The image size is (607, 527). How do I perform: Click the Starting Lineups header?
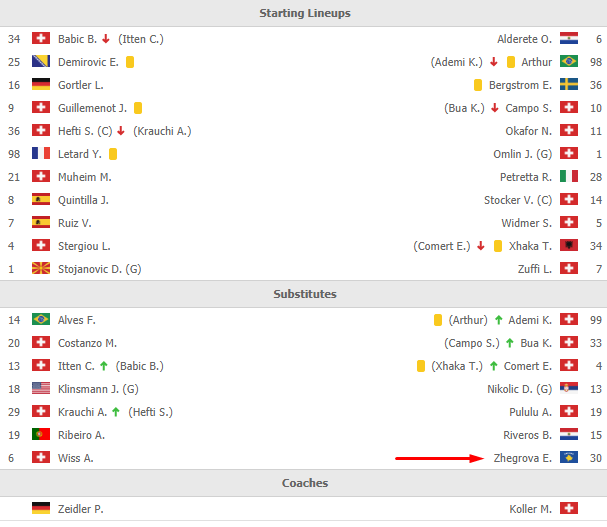[x=304, y=13]
